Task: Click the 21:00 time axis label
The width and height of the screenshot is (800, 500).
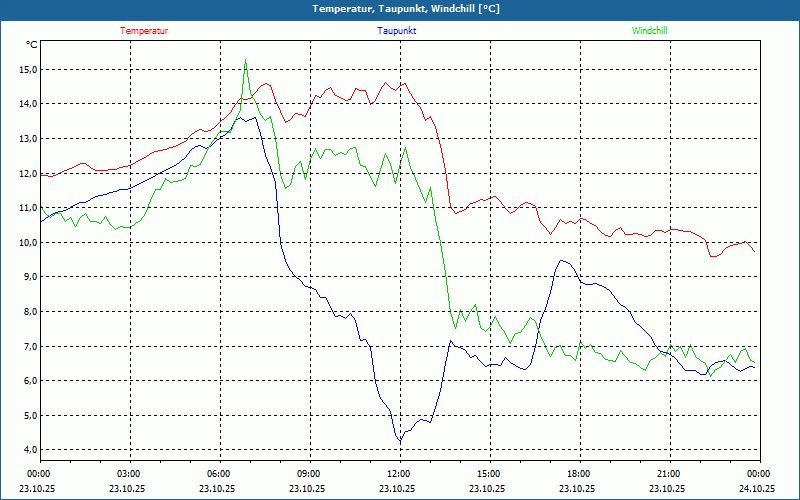Action: [x=670, y=473]
